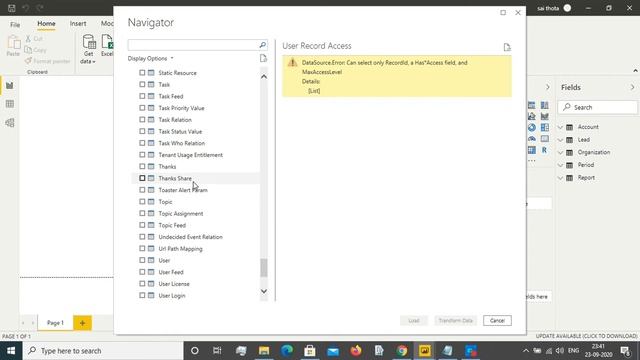Open the Data view icon in left sidebar
Screen dimensions: 640x360
[9, 104]
